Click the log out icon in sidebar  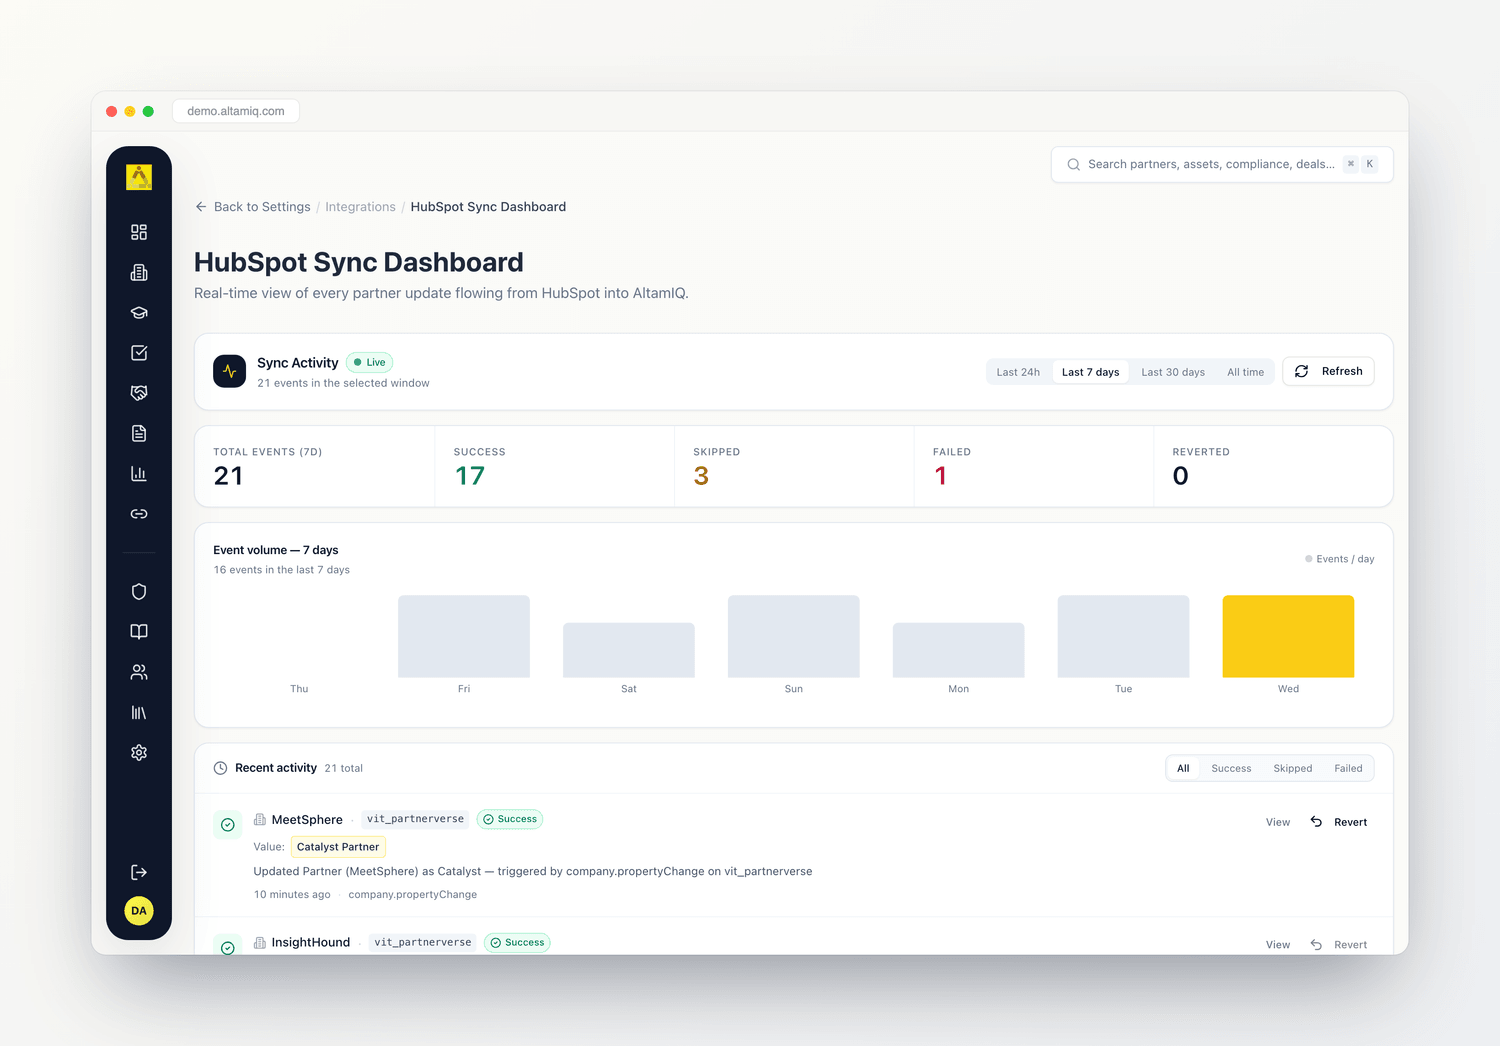tap(139, 872)
